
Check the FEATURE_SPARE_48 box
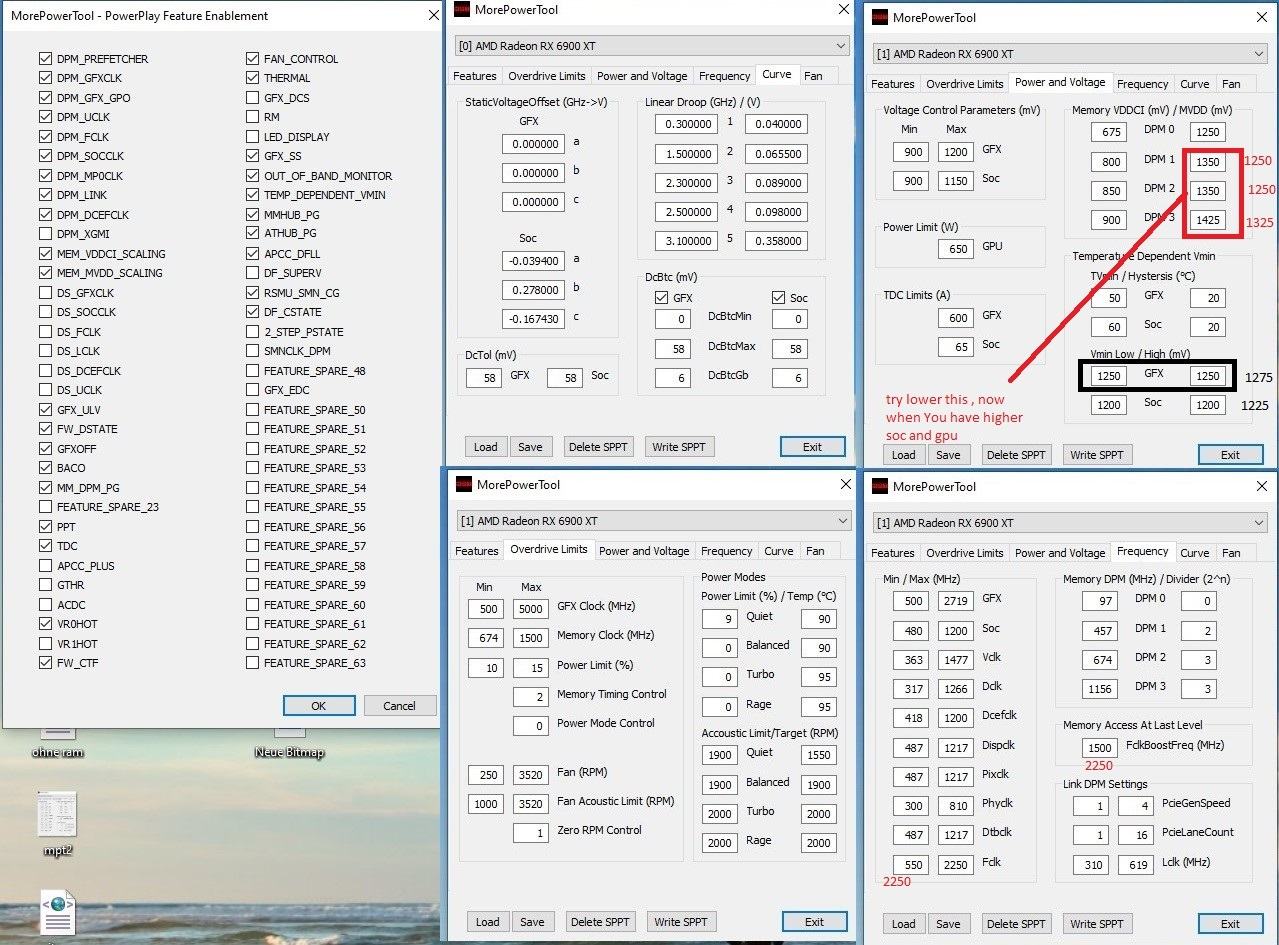pyautogui.click(x=252, y=371)
